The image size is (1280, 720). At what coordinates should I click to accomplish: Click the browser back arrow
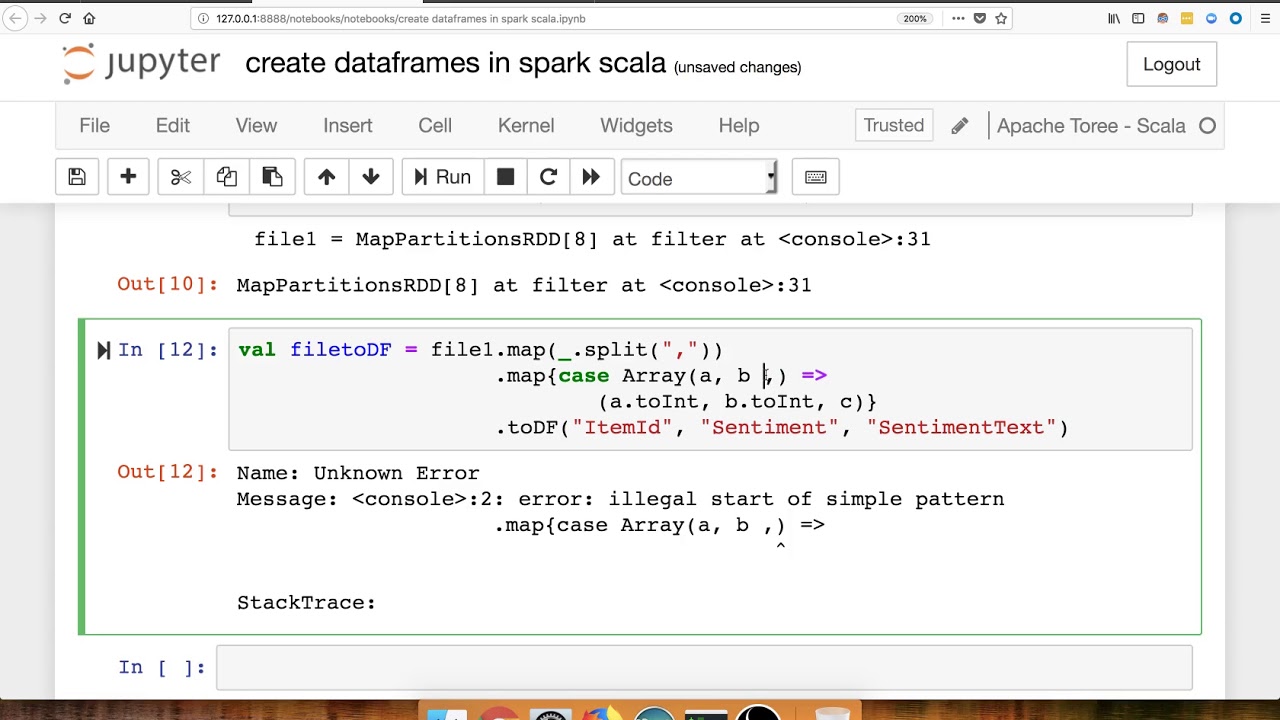click(16, 18)
